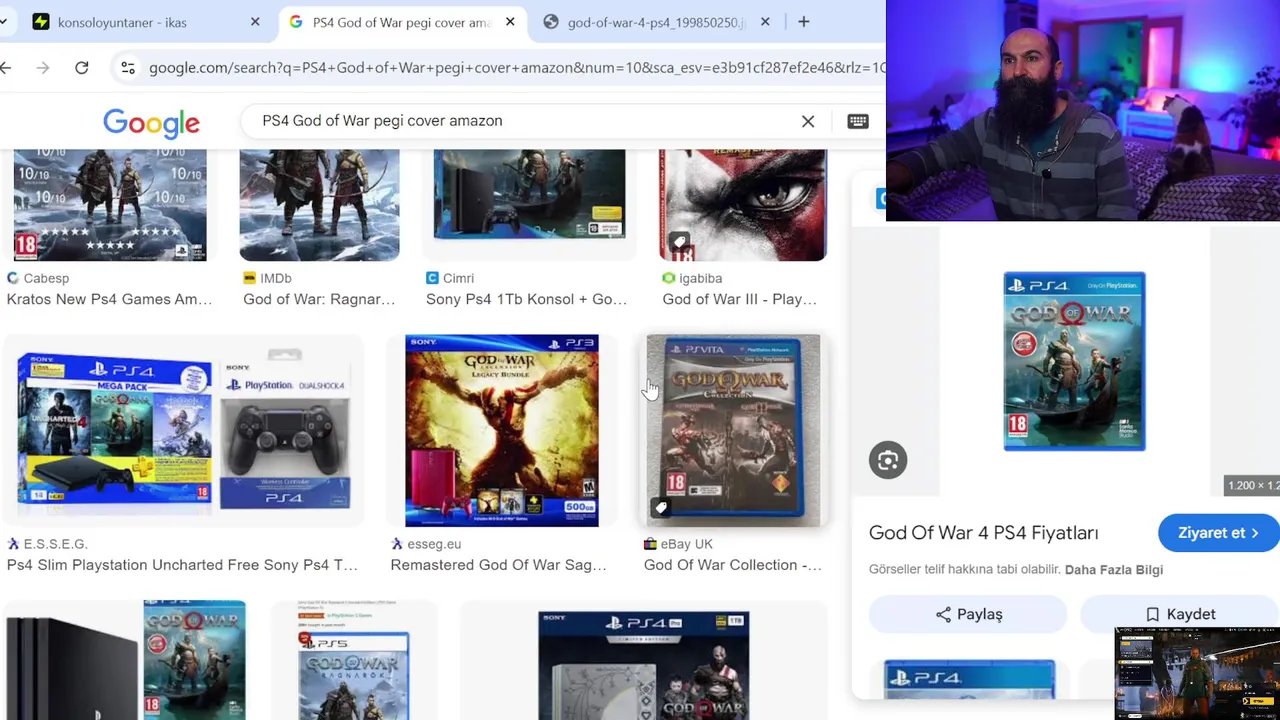
Task: Click the IMDb source label
Action: (276, 278)
